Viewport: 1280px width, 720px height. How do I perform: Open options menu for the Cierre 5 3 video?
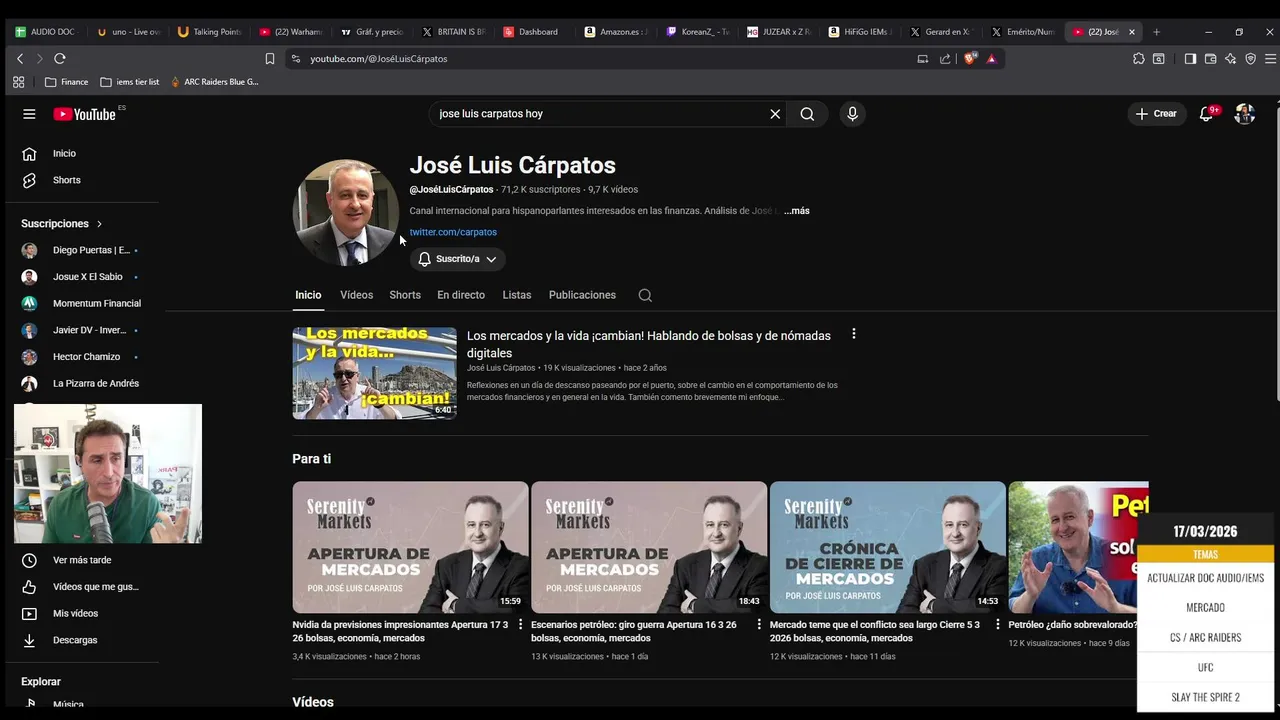[x=997, y=624]
